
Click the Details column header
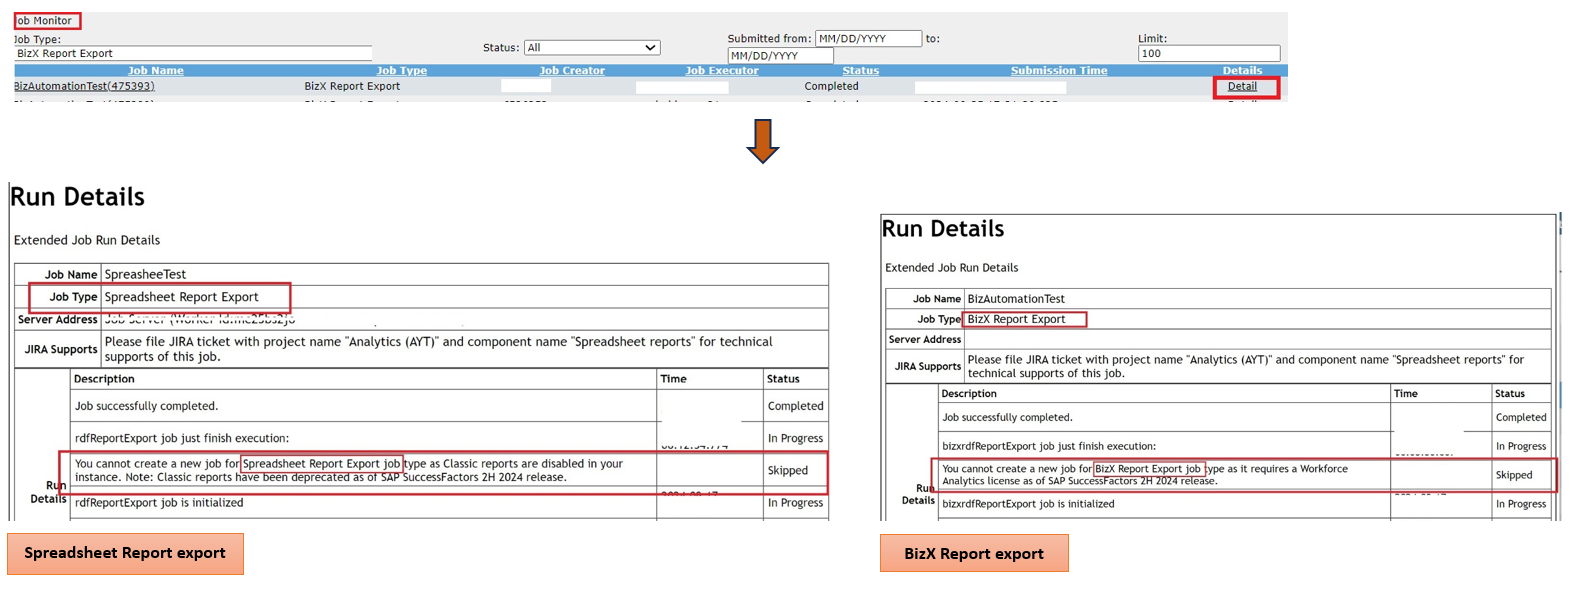point(1243,71)
